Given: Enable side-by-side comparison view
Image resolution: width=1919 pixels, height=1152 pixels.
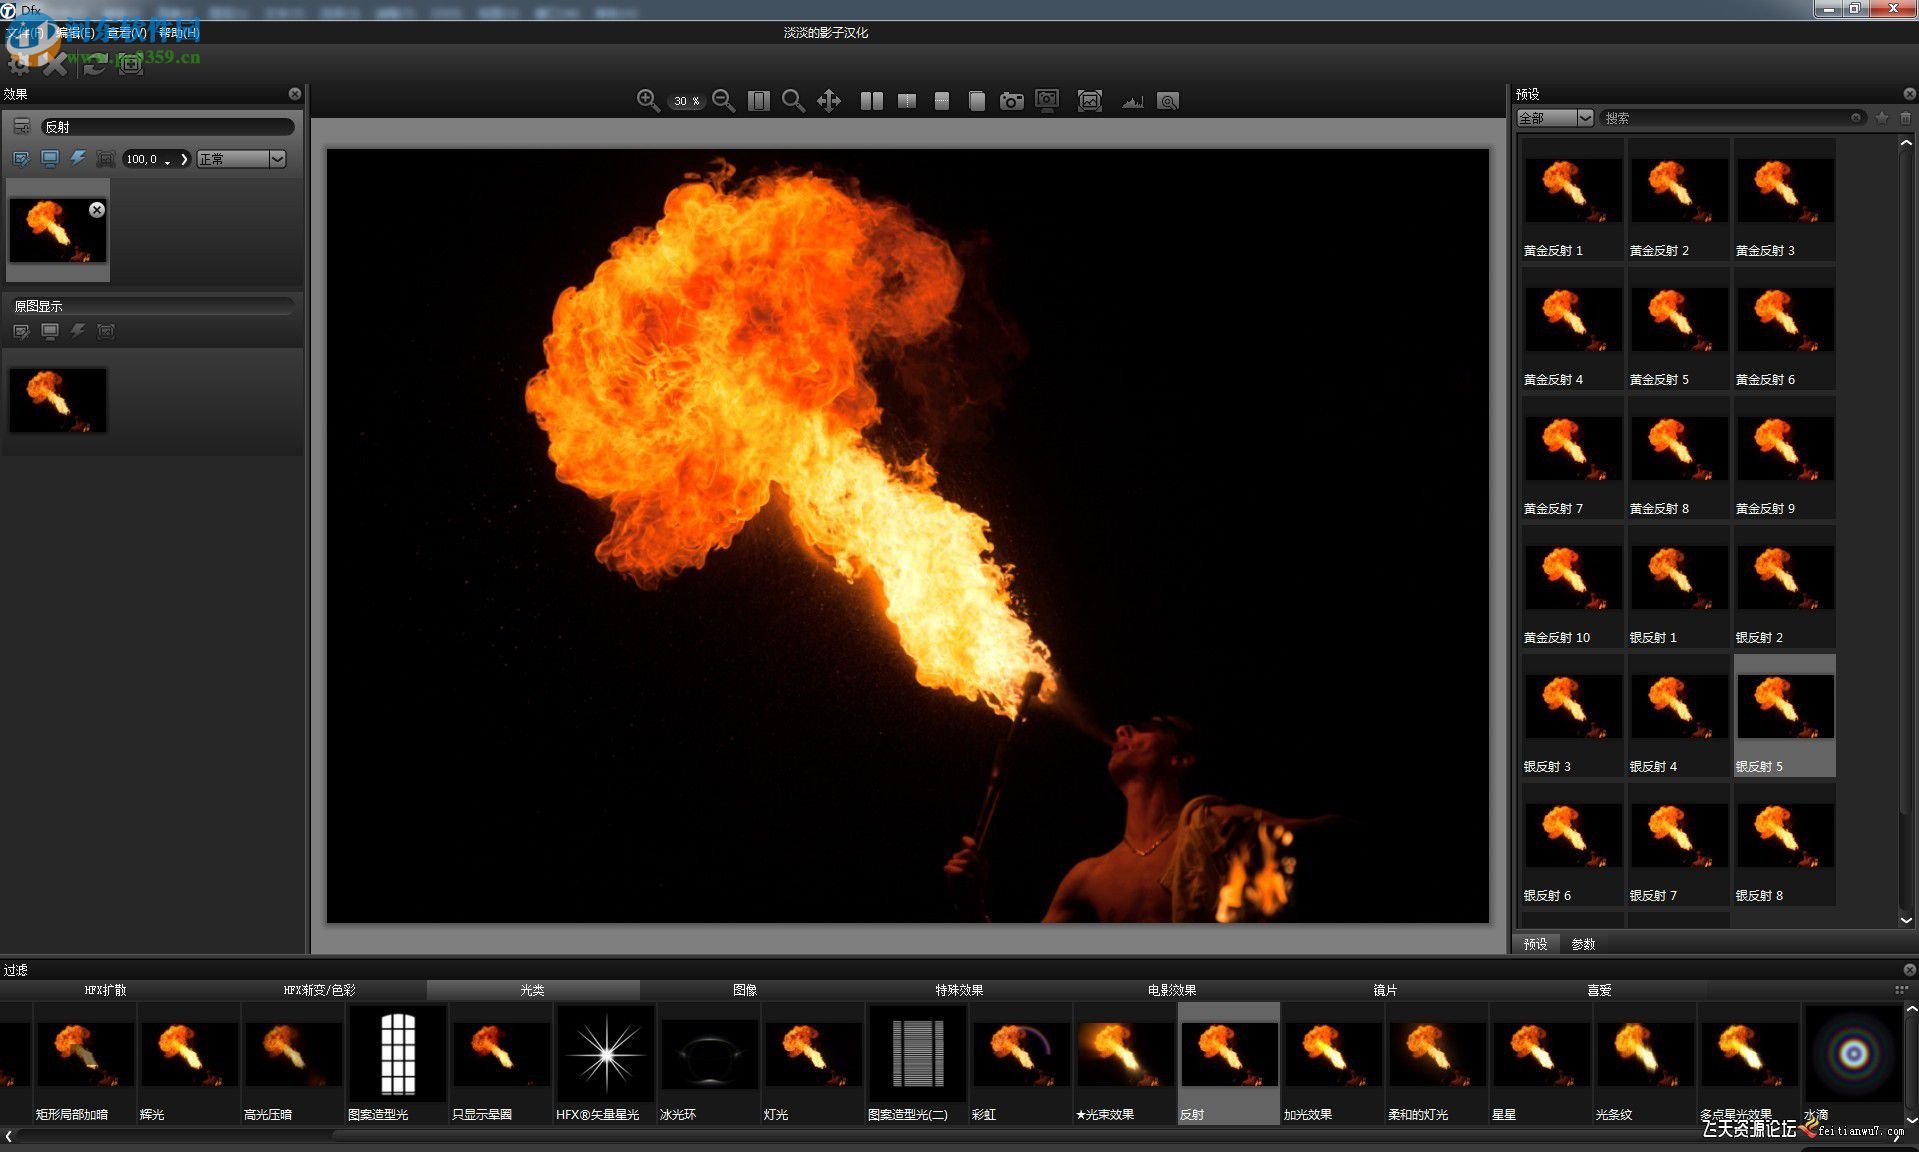Looking at the screenshot, I should (871, 101).
